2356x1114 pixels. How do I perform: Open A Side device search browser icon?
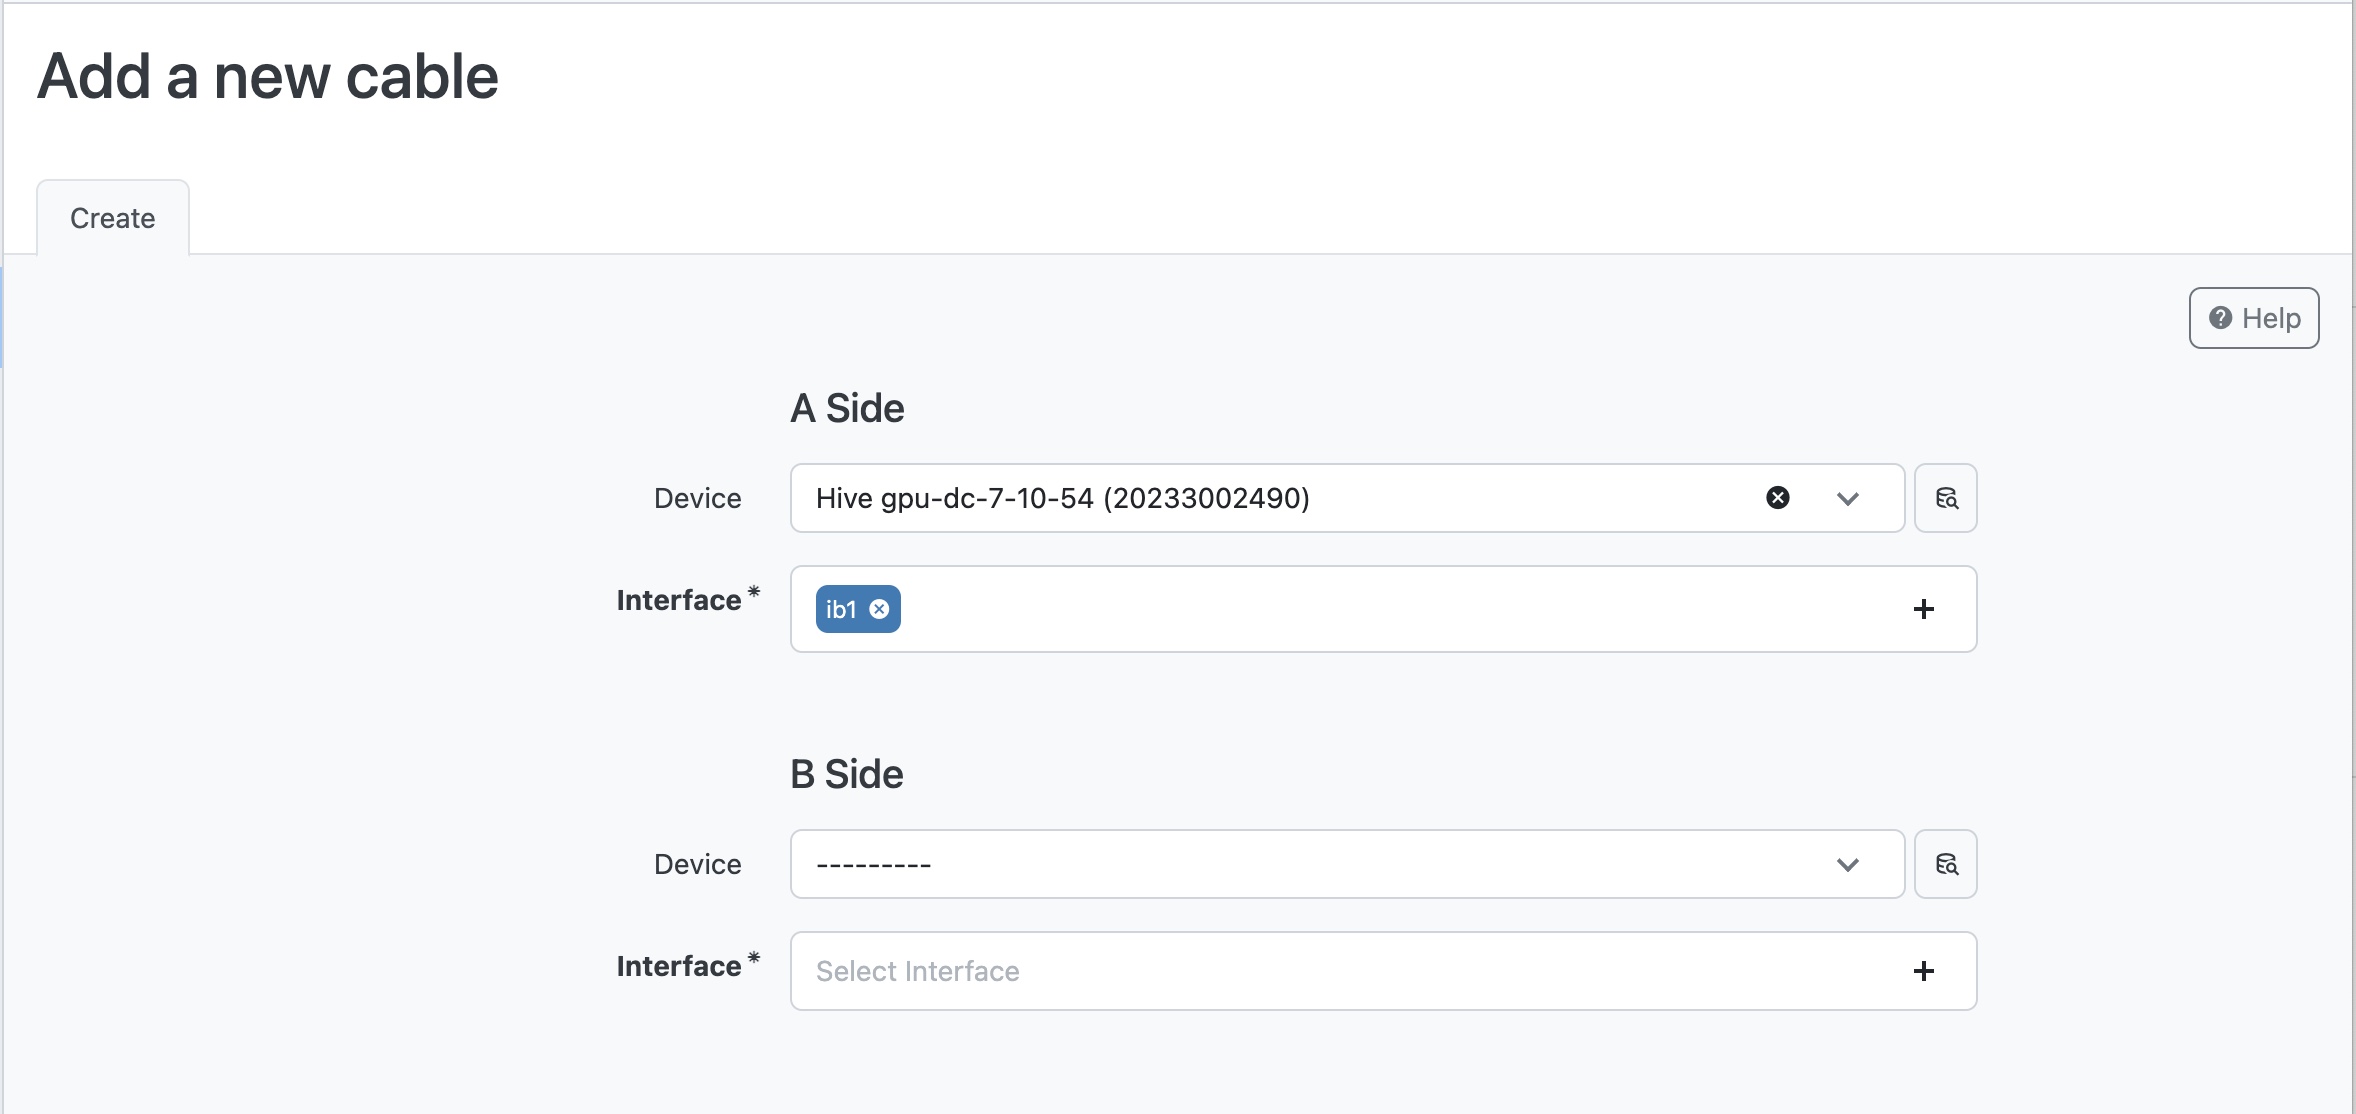[x=1945, y=498]
